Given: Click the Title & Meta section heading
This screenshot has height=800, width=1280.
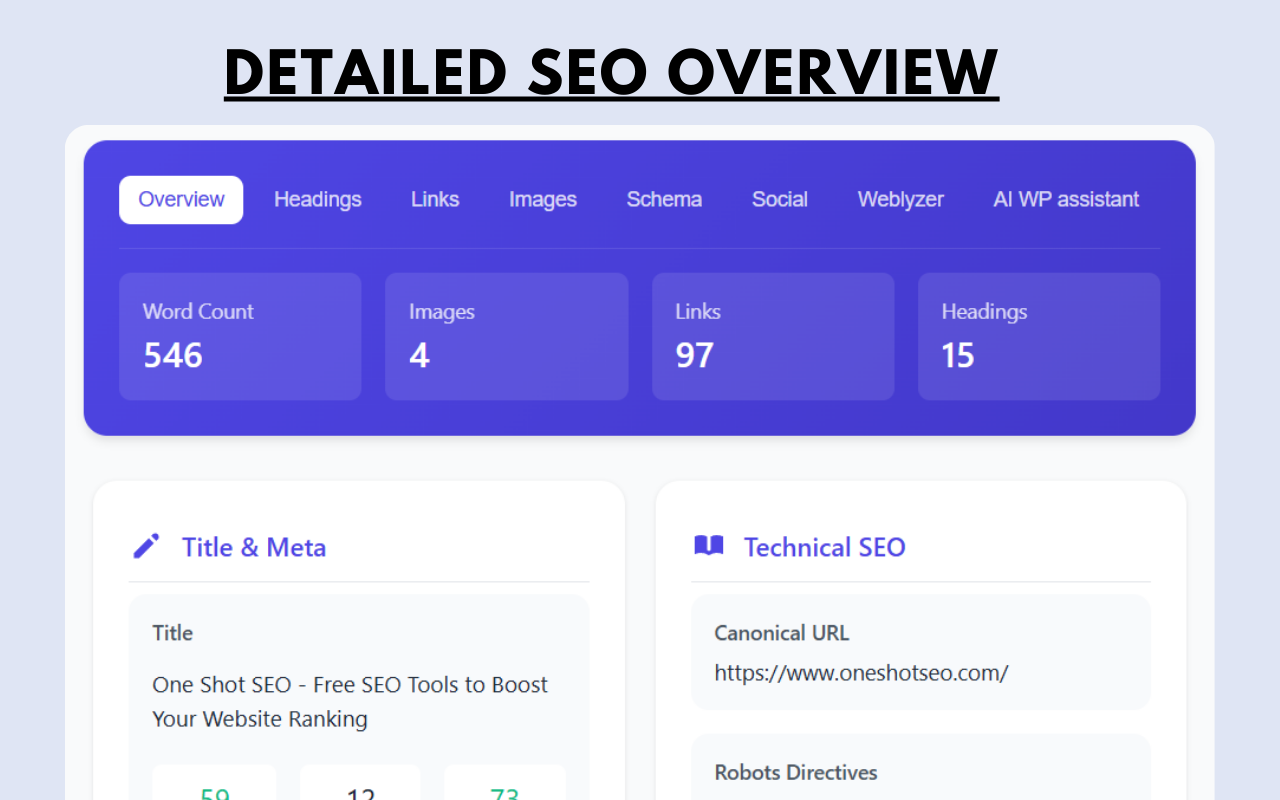Looking at the screenshot, I should point(254,547).
